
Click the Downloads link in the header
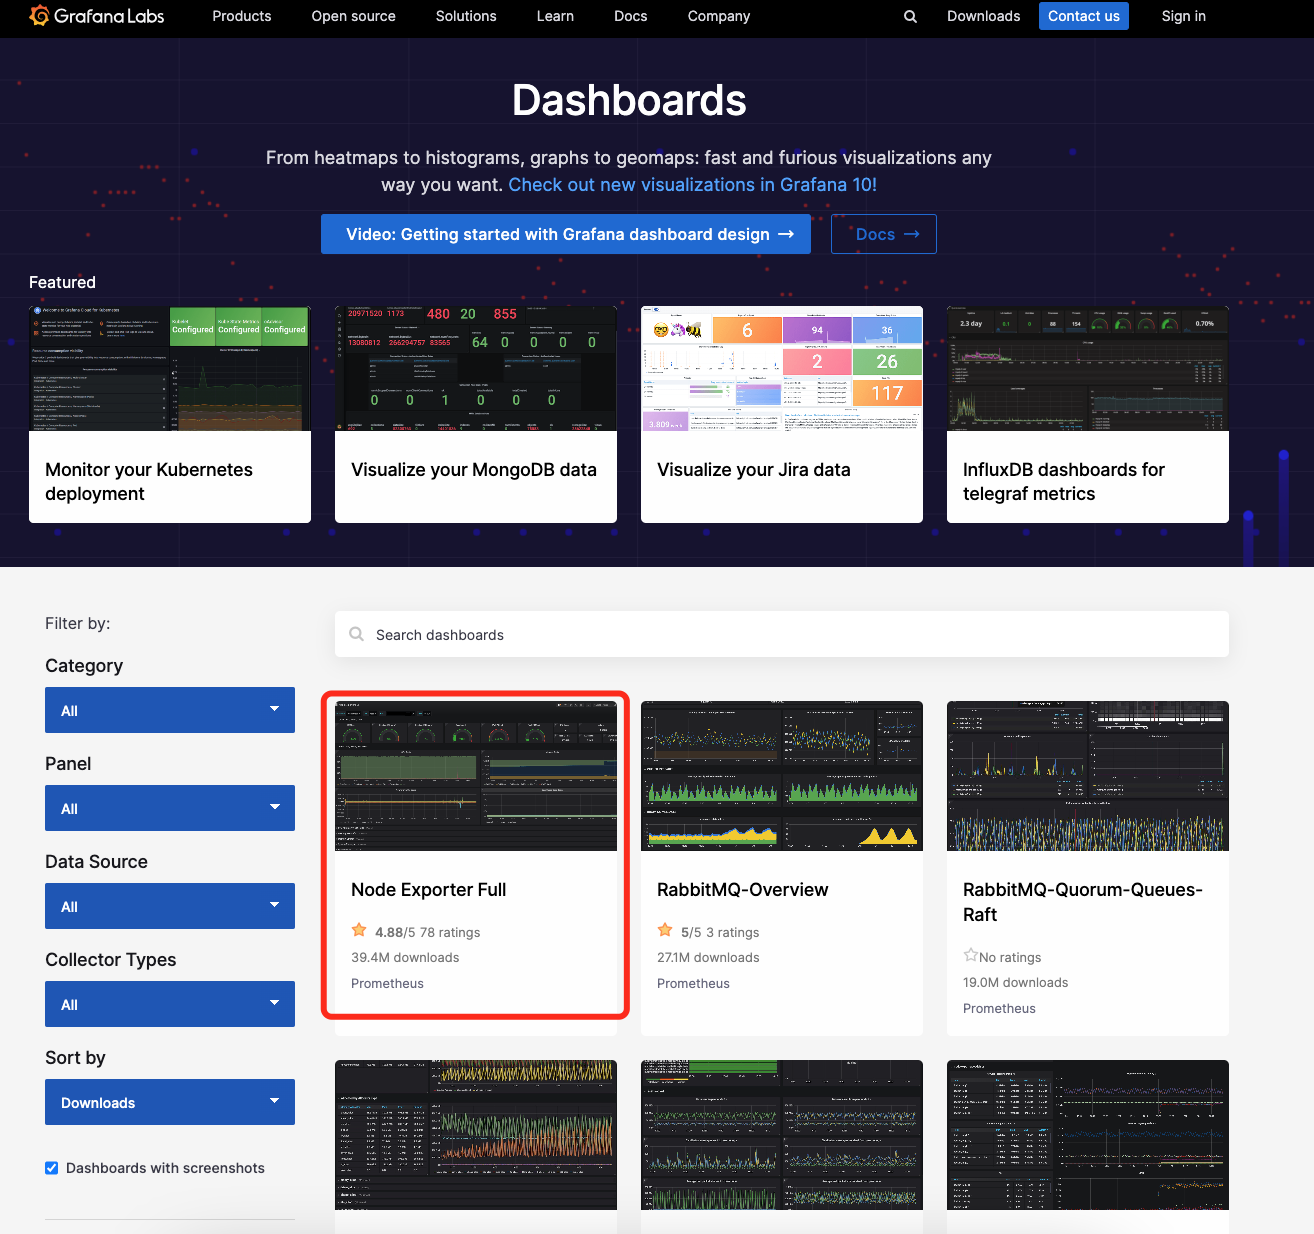tap(984, 16)
